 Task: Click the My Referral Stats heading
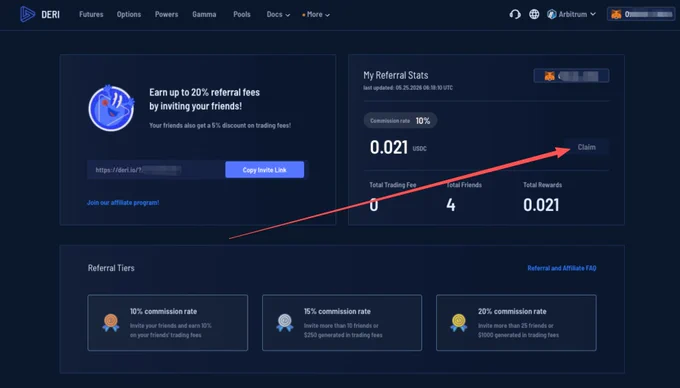396,75
